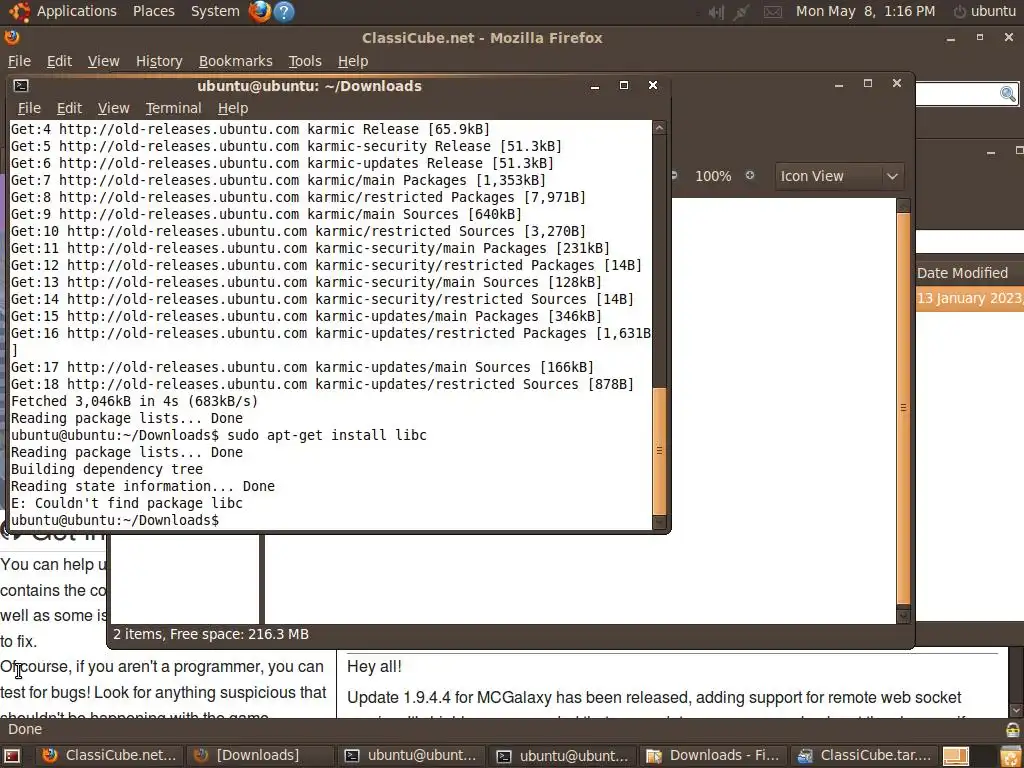This screenshot has height=768, width=1024.
Task: Open Firefox History menu
Action: (159, 61)
